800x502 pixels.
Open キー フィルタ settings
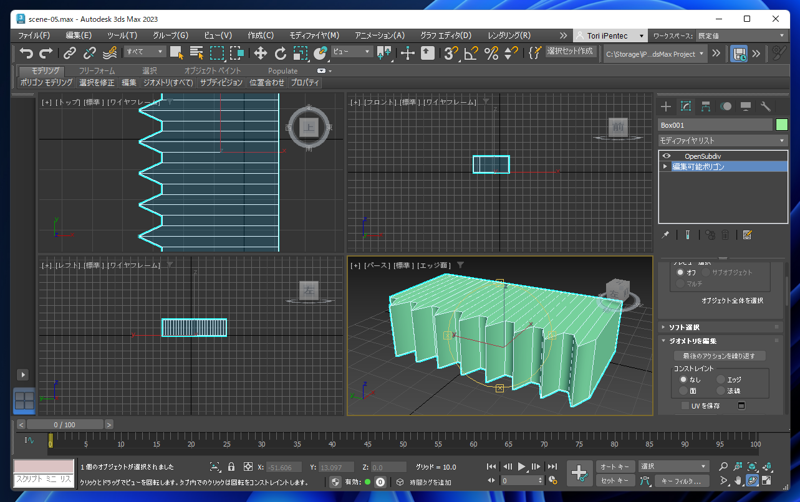pos(682,481)
